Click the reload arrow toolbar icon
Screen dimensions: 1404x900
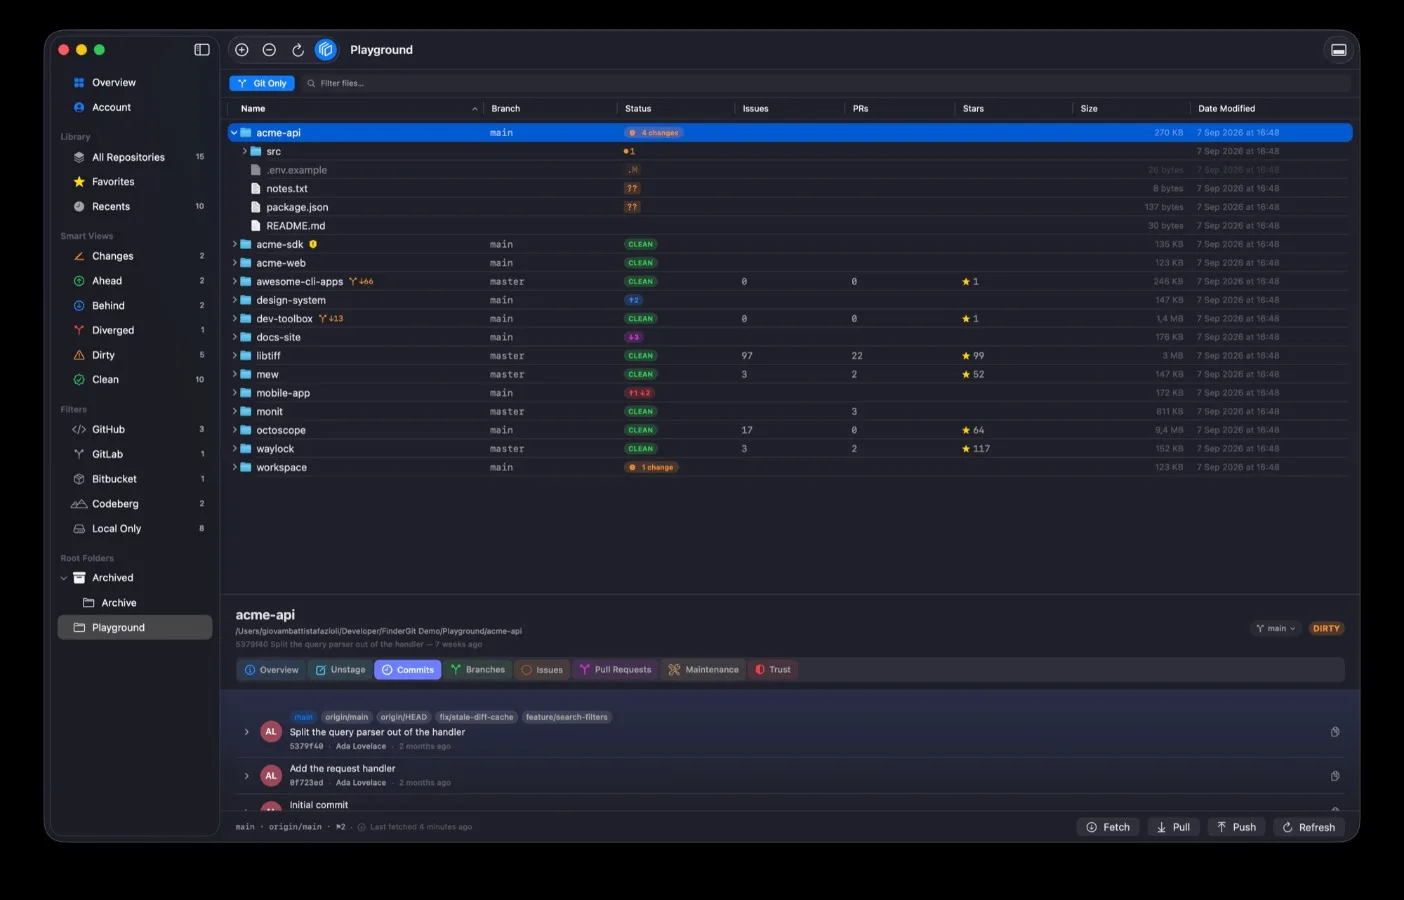point(298,50)
